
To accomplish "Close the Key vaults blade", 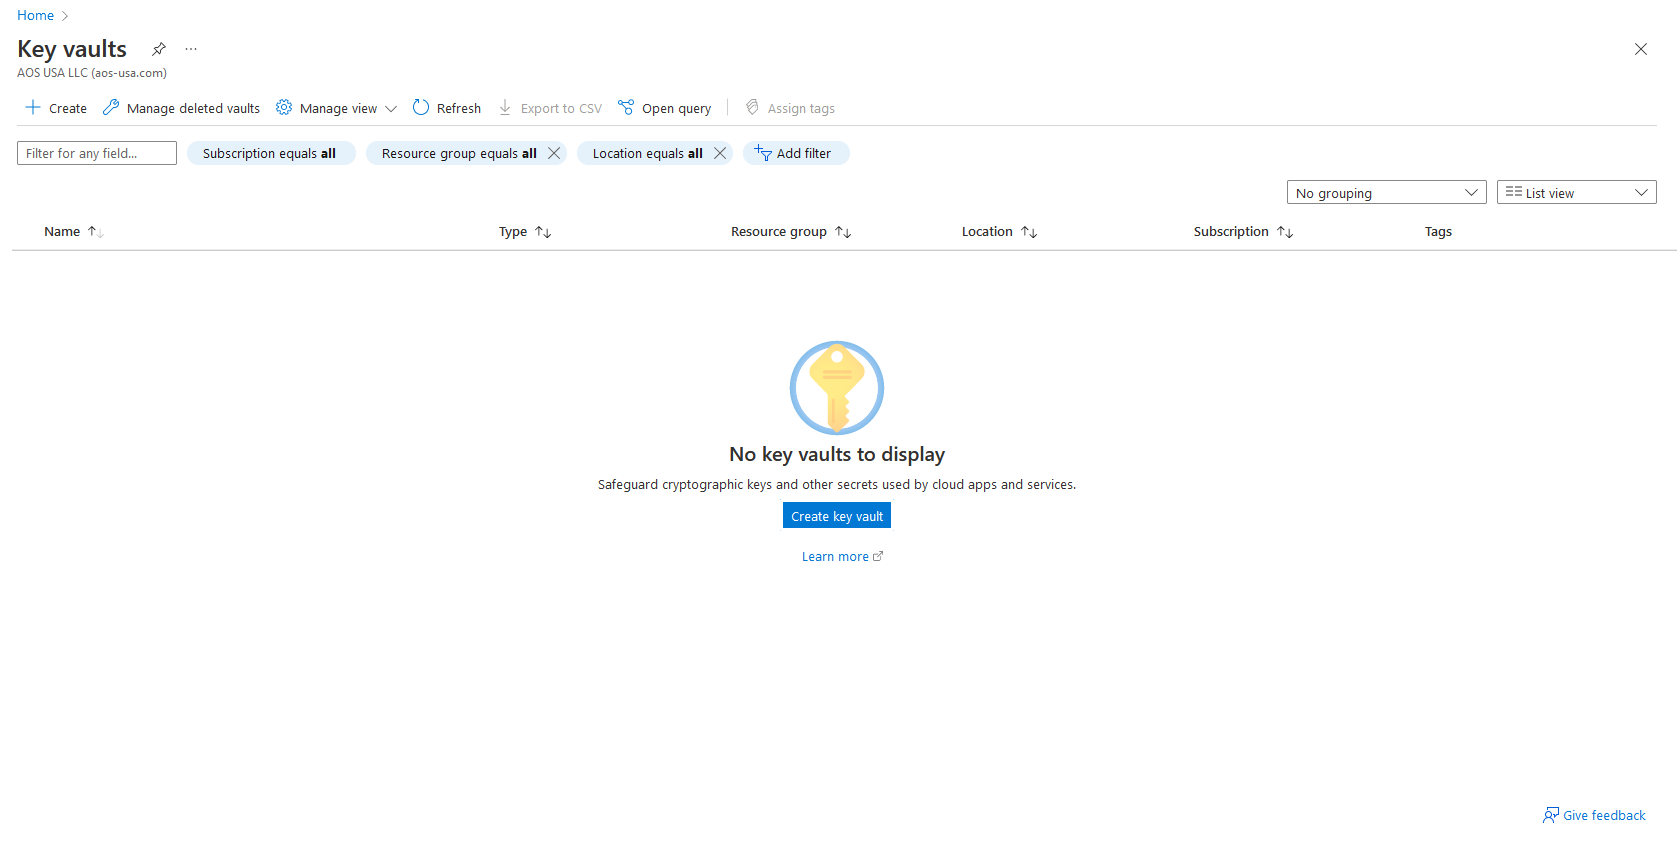I will pos(1640,49).
